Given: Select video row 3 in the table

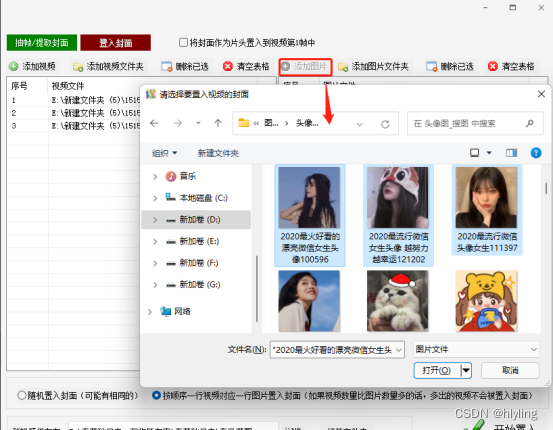Looking at the screenshot, I should pyautogui.click(x=73, y=126).
